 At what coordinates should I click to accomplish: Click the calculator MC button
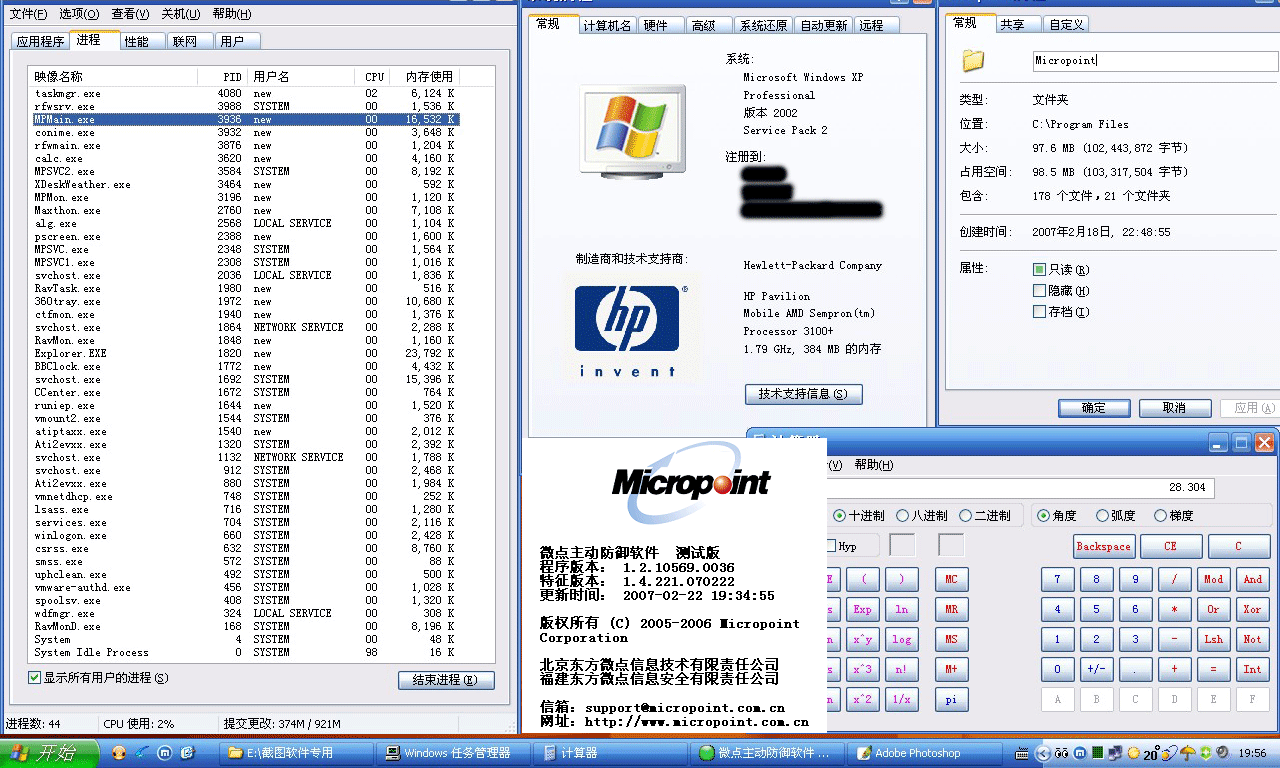click(x=951, y=579)
